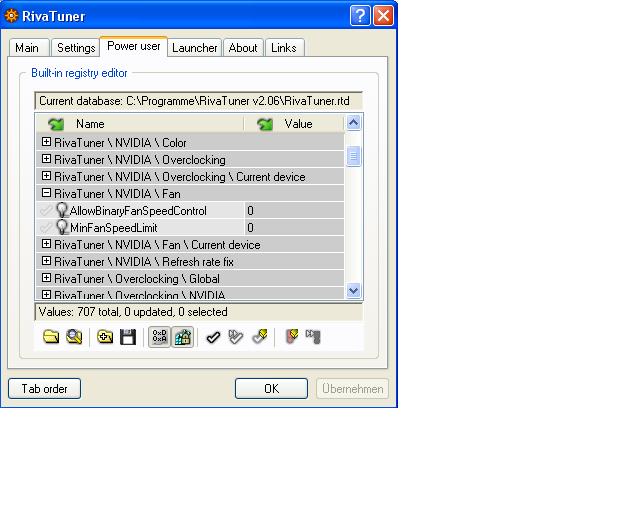Screen dimensions: 640x512
Task: Click the AllowBinaryFanSpeedControl entry name
Action: (138, 211)
